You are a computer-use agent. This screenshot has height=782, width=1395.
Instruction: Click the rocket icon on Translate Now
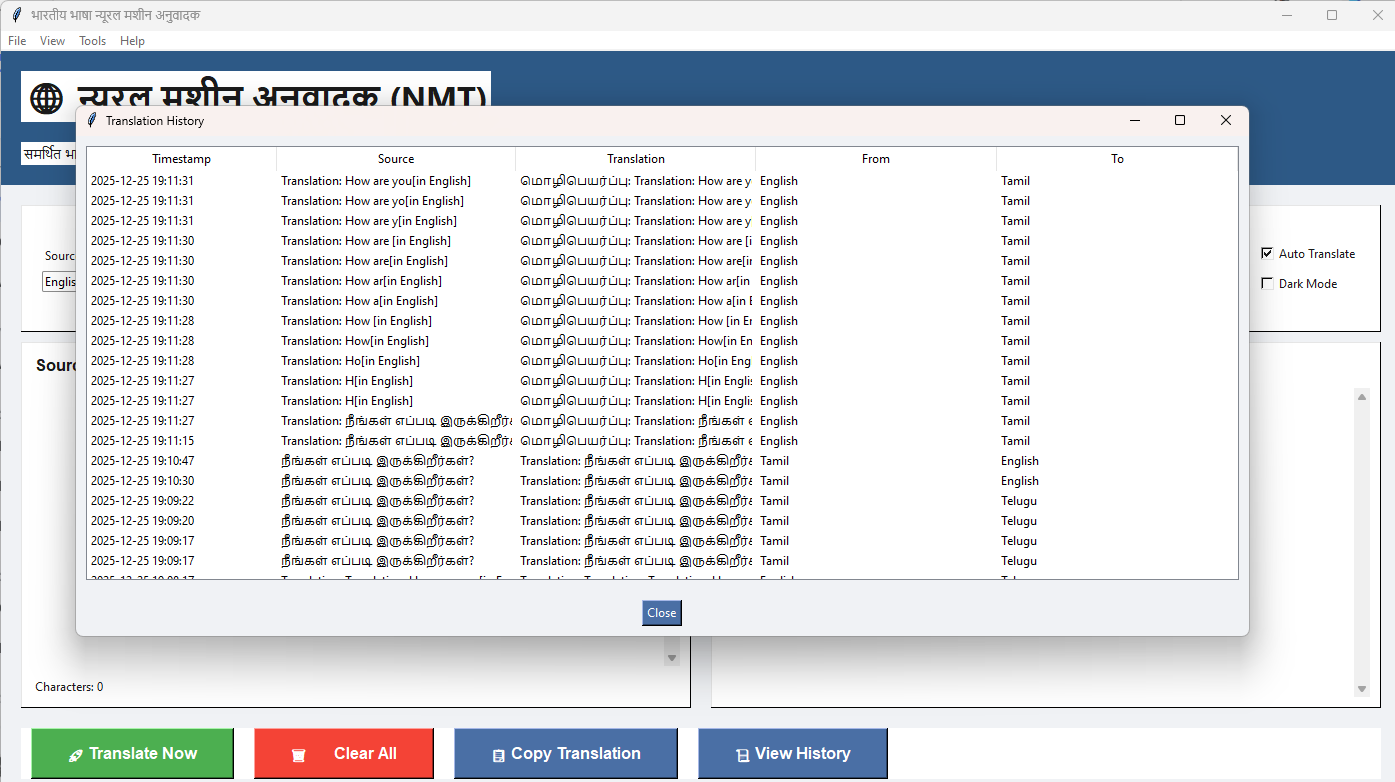point(75,755)
